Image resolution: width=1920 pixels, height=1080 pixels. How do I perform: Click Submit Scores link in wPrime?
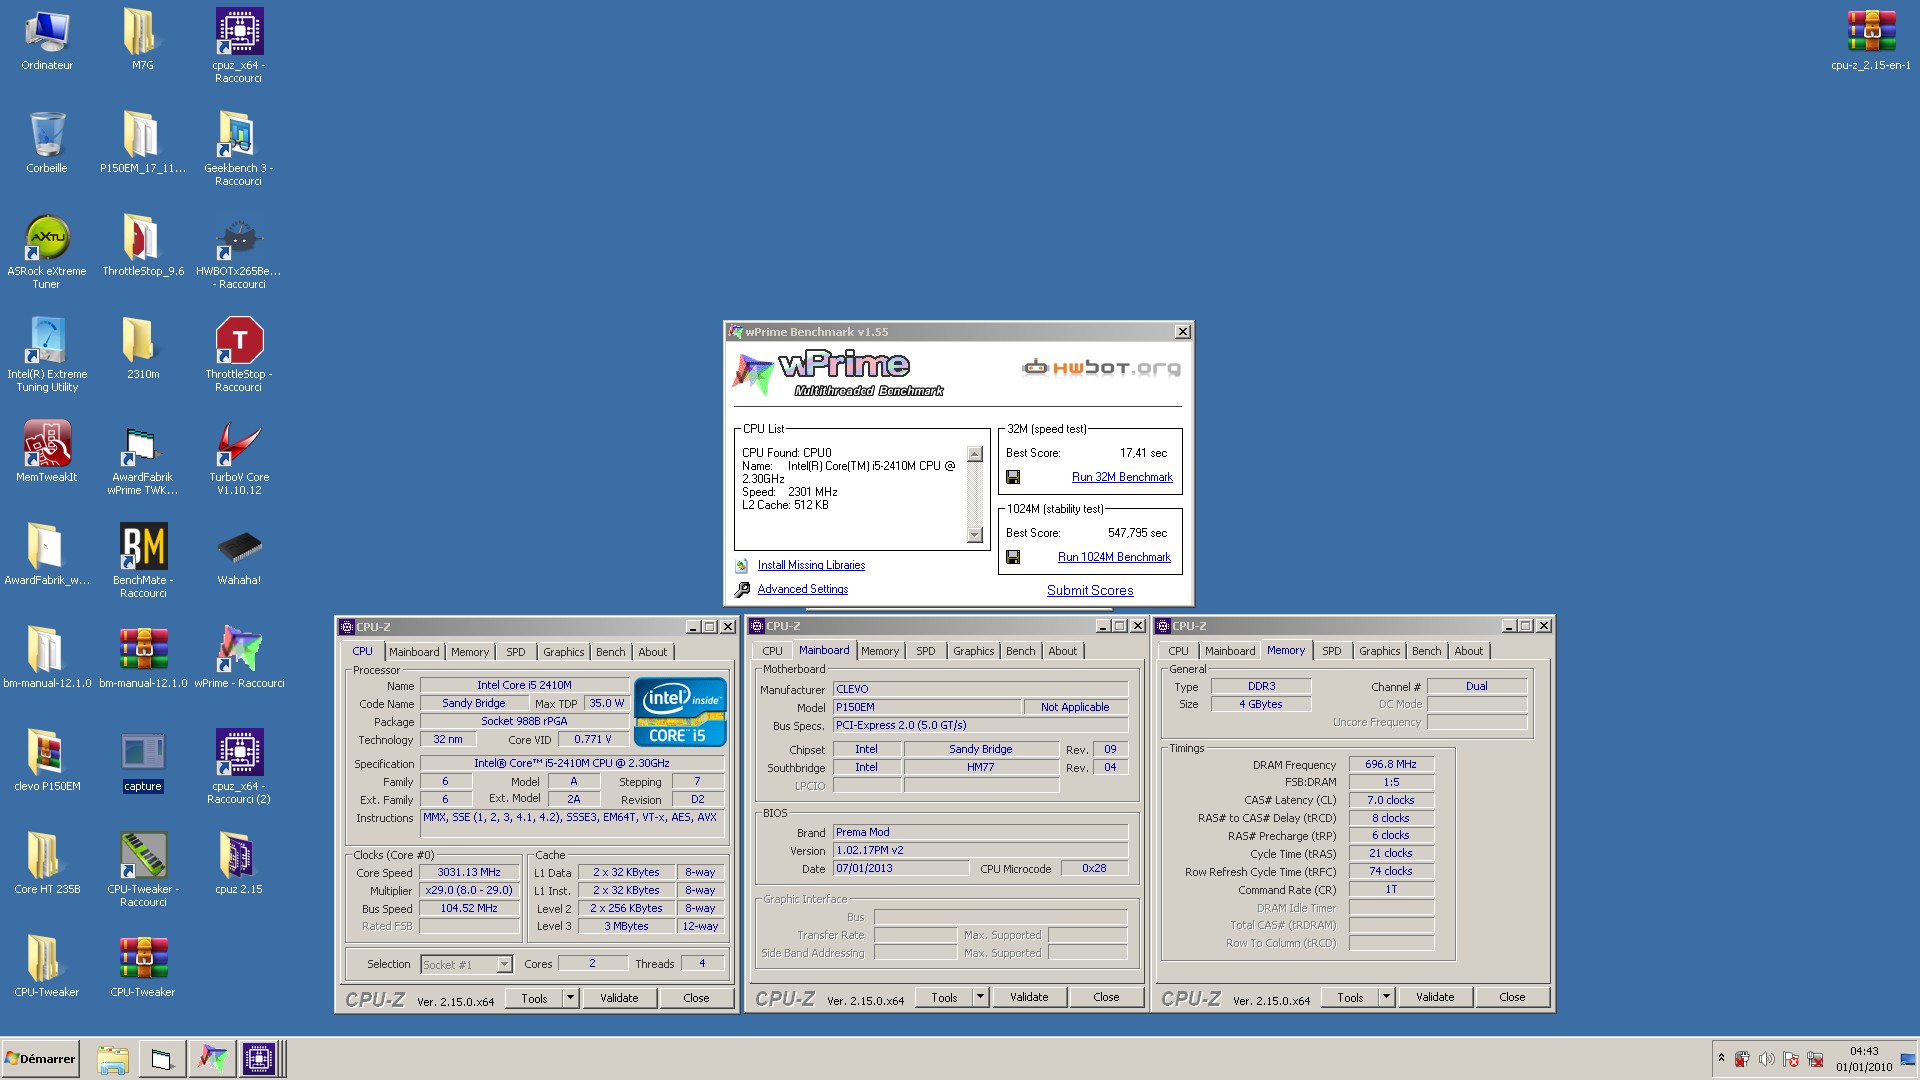click(1090, 591)
